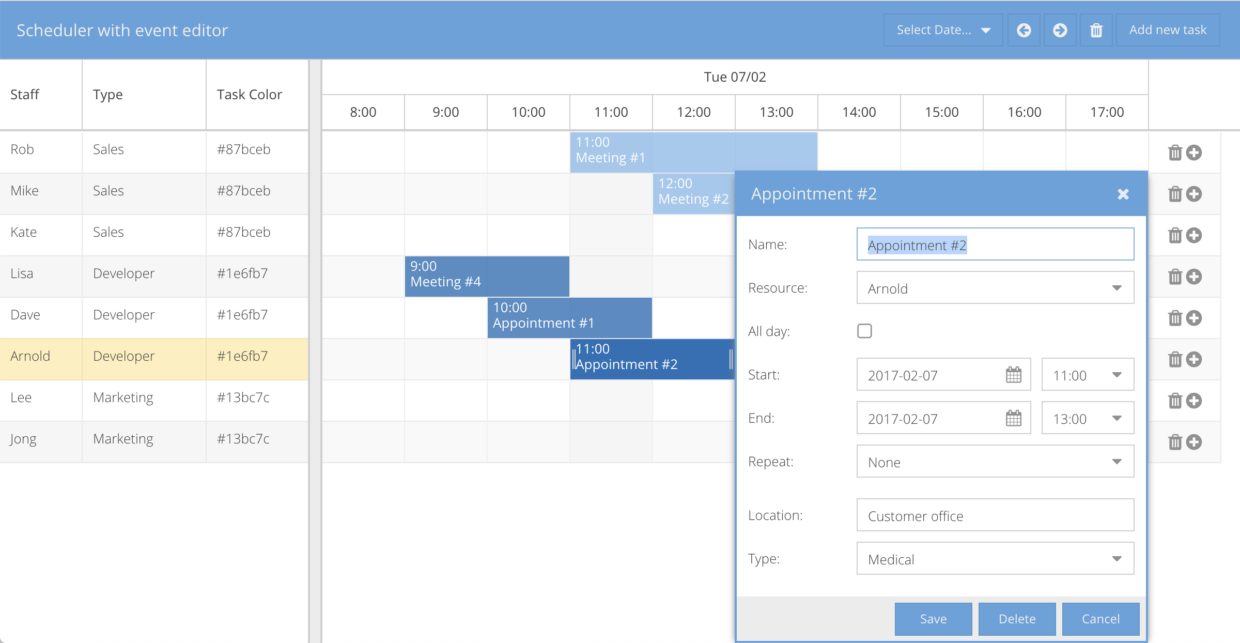
Task: Add a task on Lisa's row via plus icon
Action: point(1195,276)
